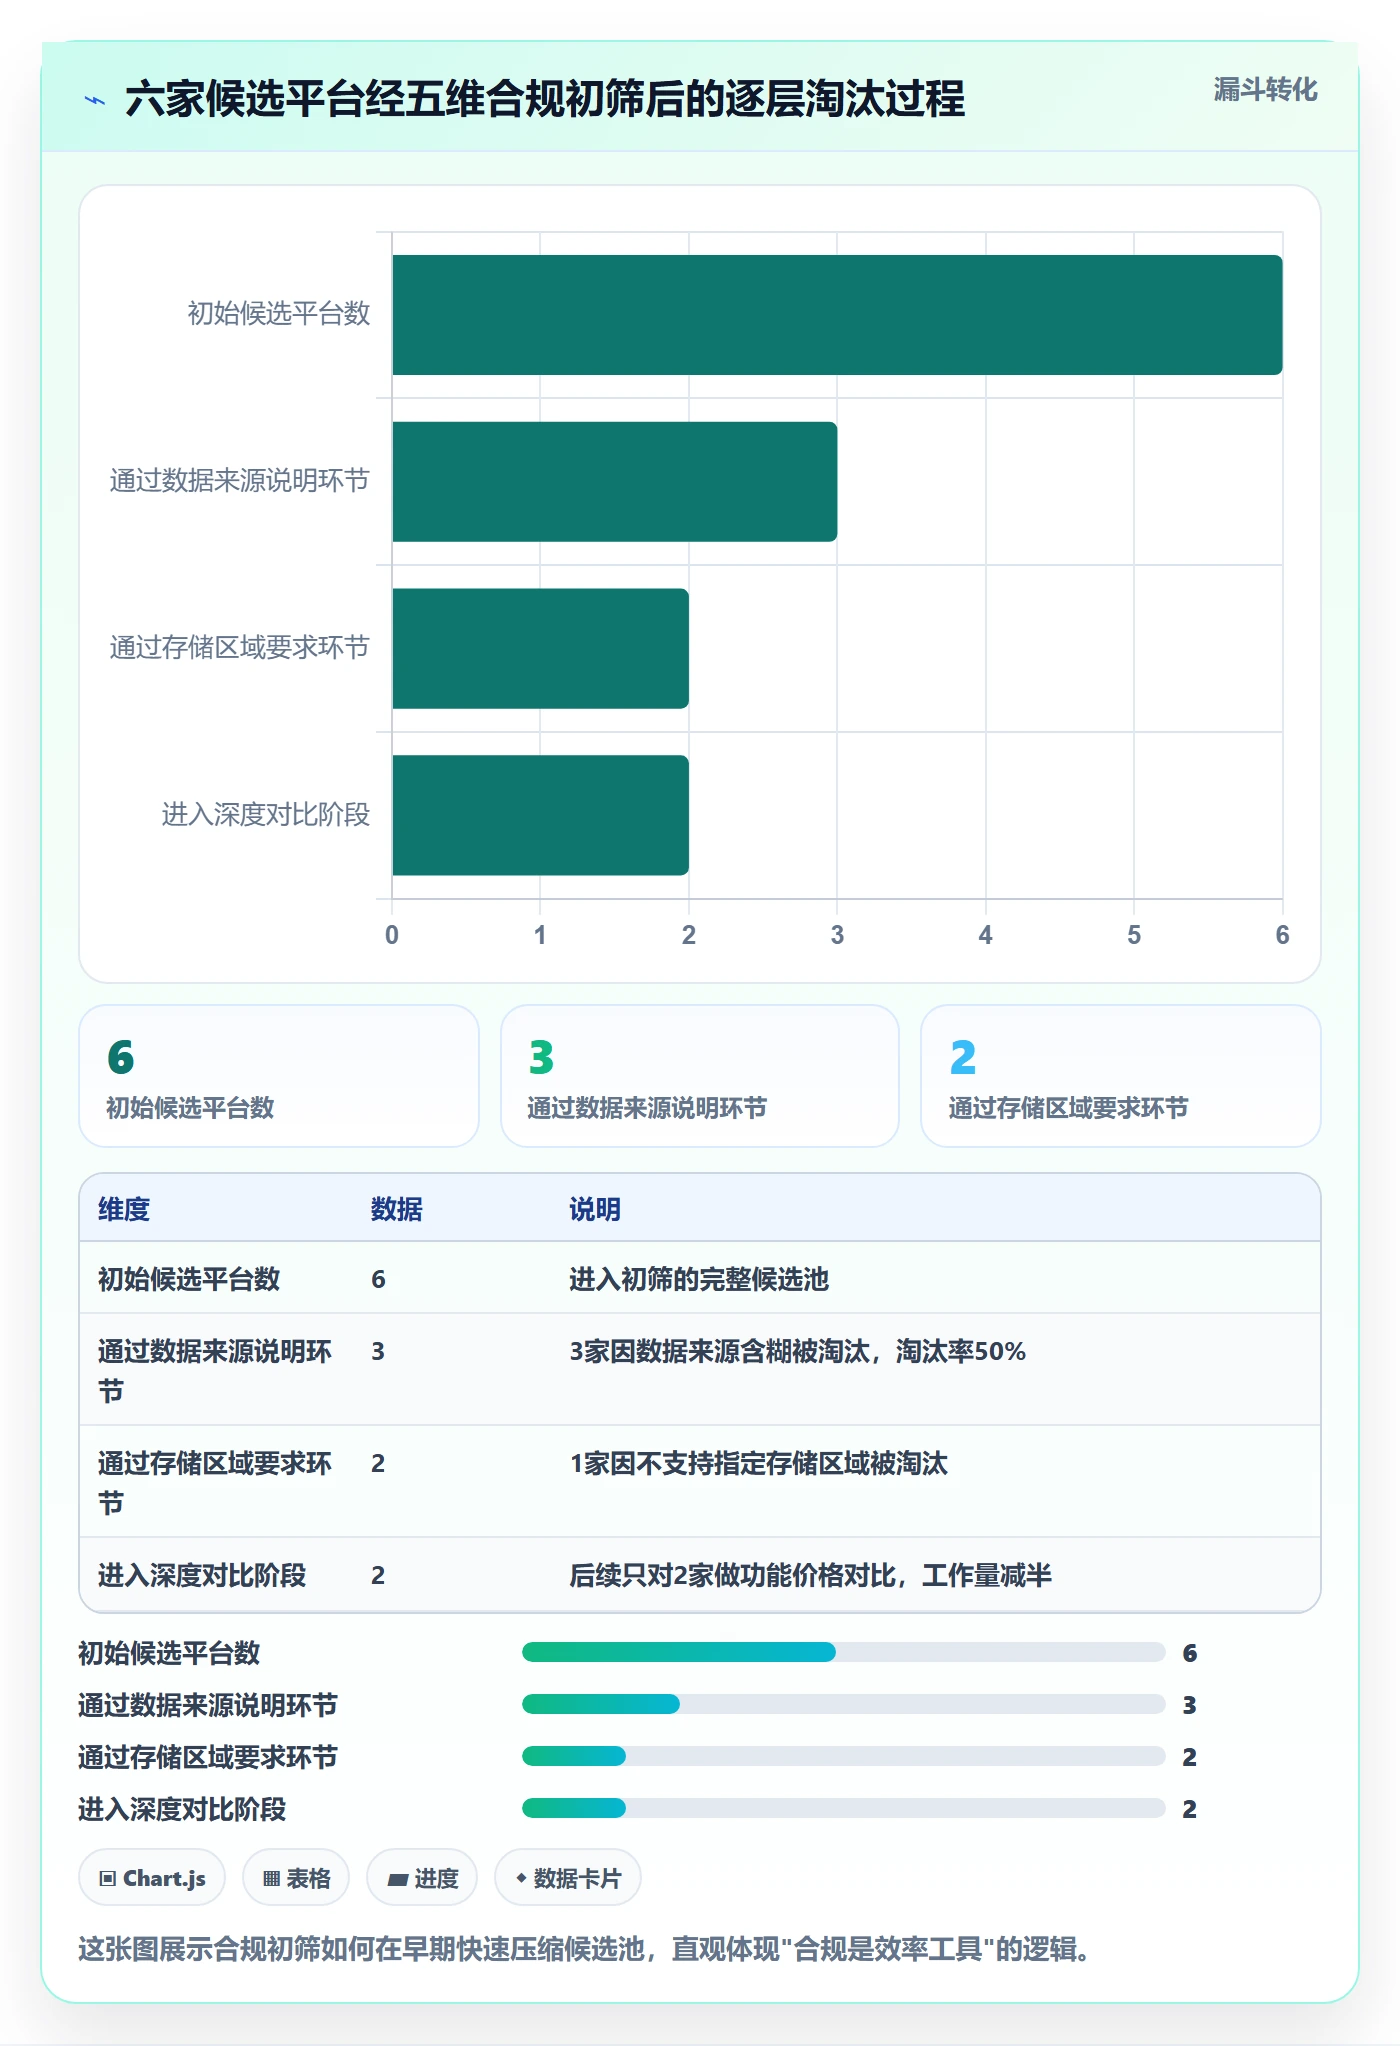Click cell 后续只对2家做功能价格对比,工作量减半
Viewport: 1400px width, 2046px height.
pyautogui.click(x=810, y=1575)
